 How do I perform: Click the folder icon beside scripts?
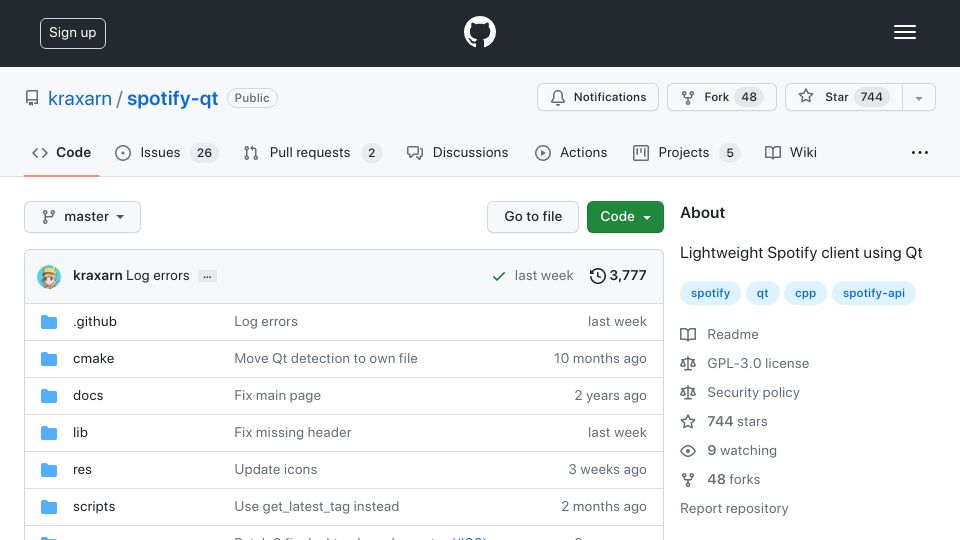(x=49, y=507)
